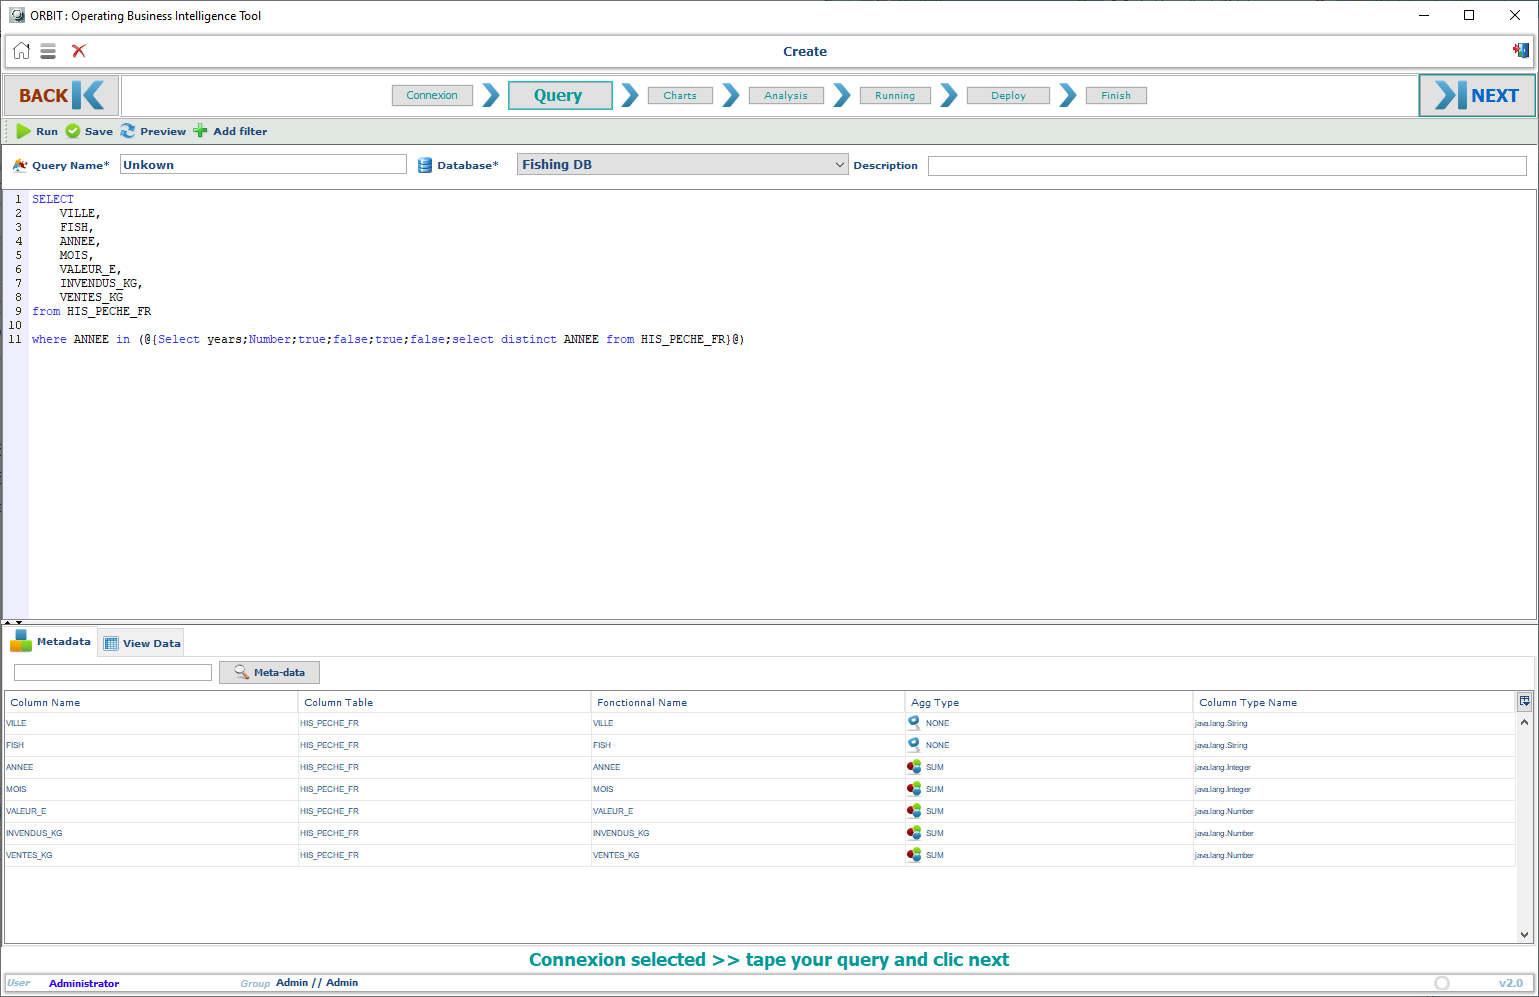Proceed with the NEXT button
Image resolution: width=1539 pixels, height=997 pixels.
coord(1477,96)
